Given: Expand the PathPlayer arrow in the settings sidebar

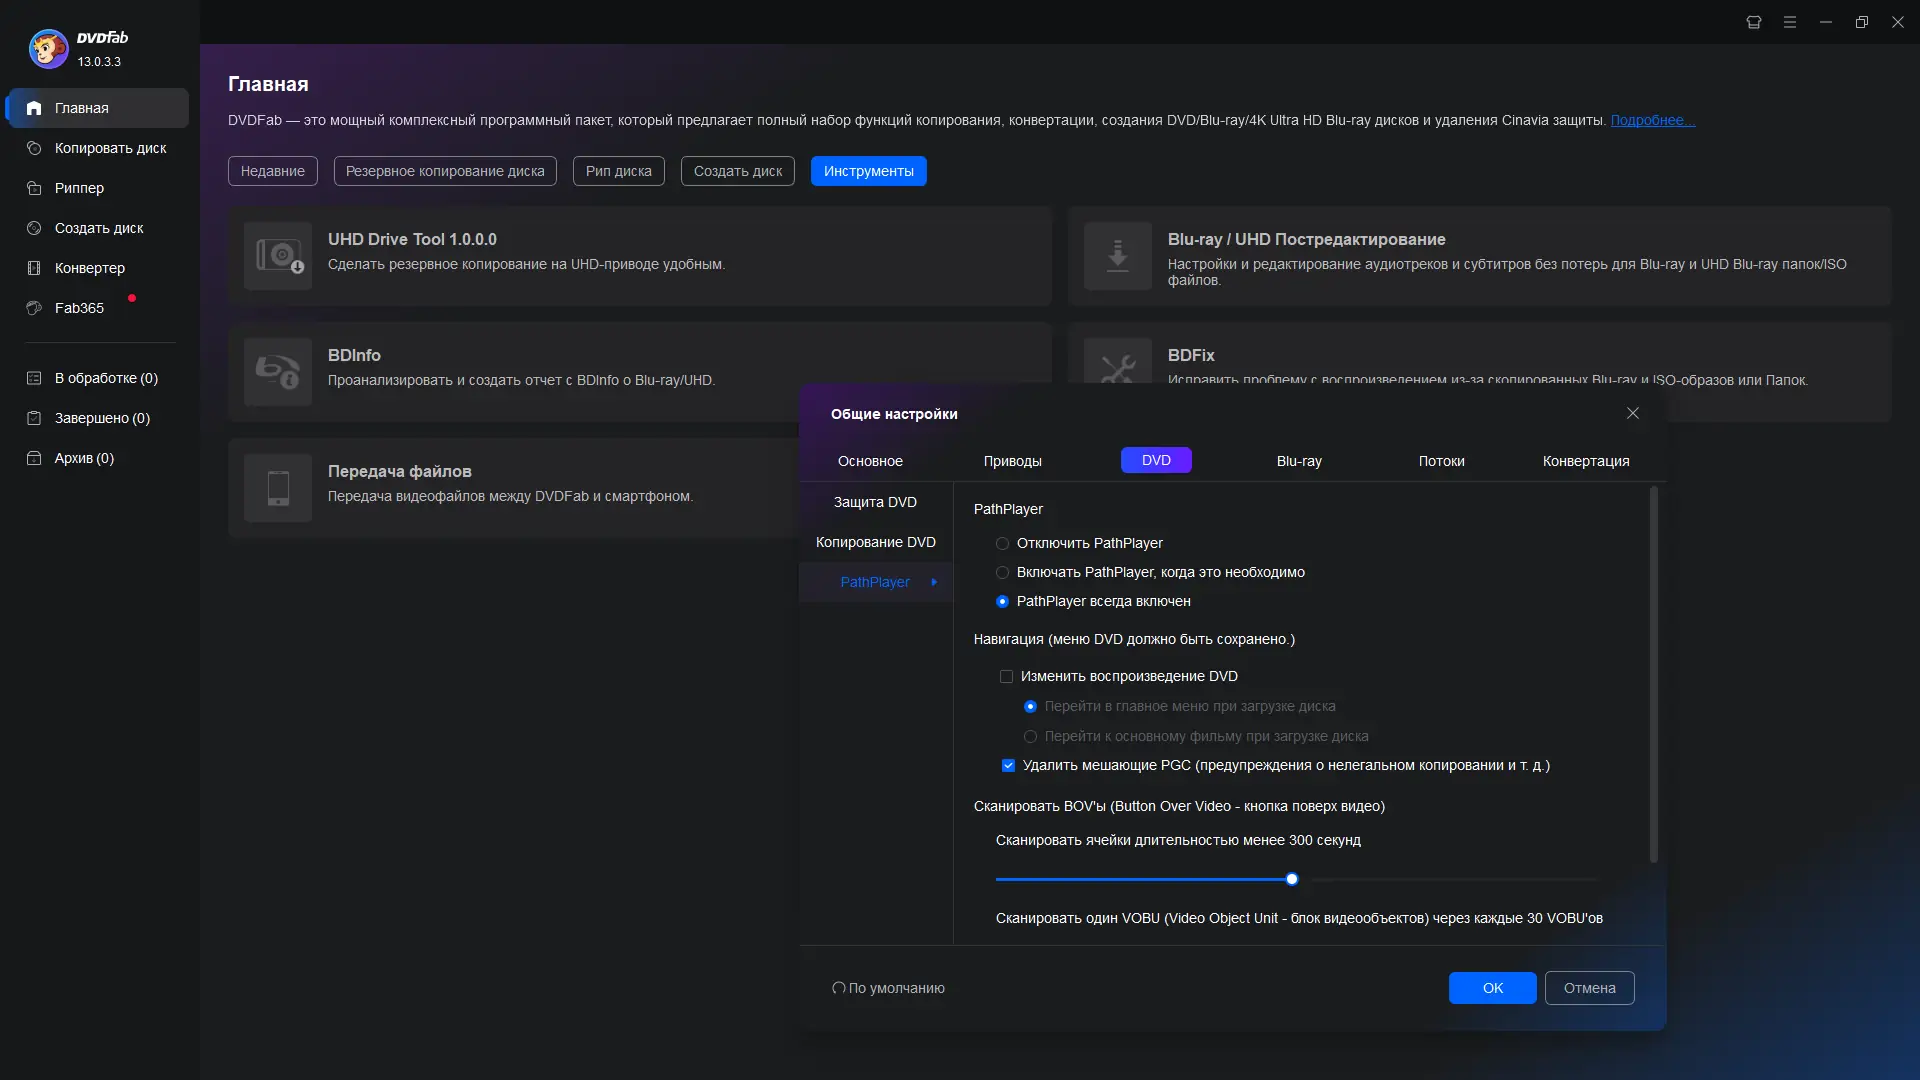Looking at the screenshot, I should point(934,582).
